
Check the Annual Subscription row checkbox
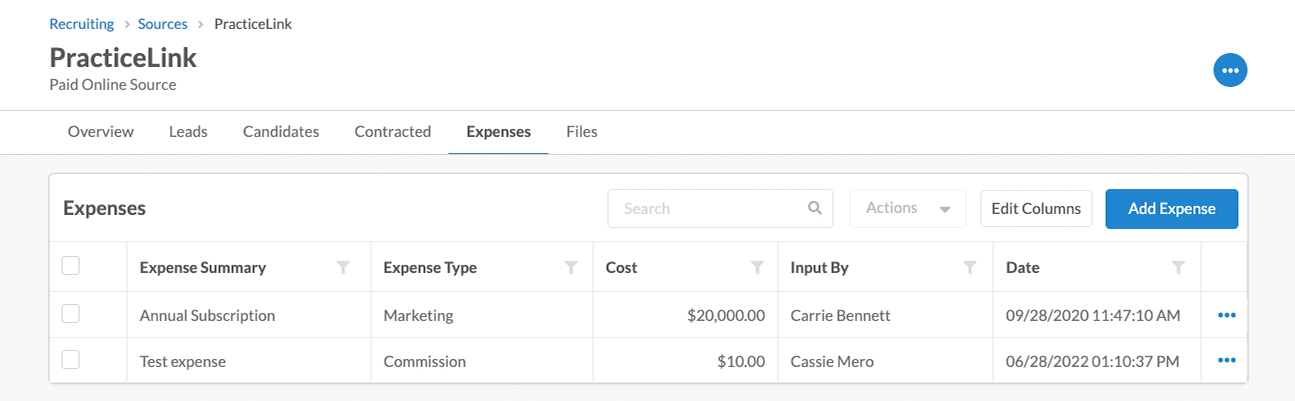71,314
